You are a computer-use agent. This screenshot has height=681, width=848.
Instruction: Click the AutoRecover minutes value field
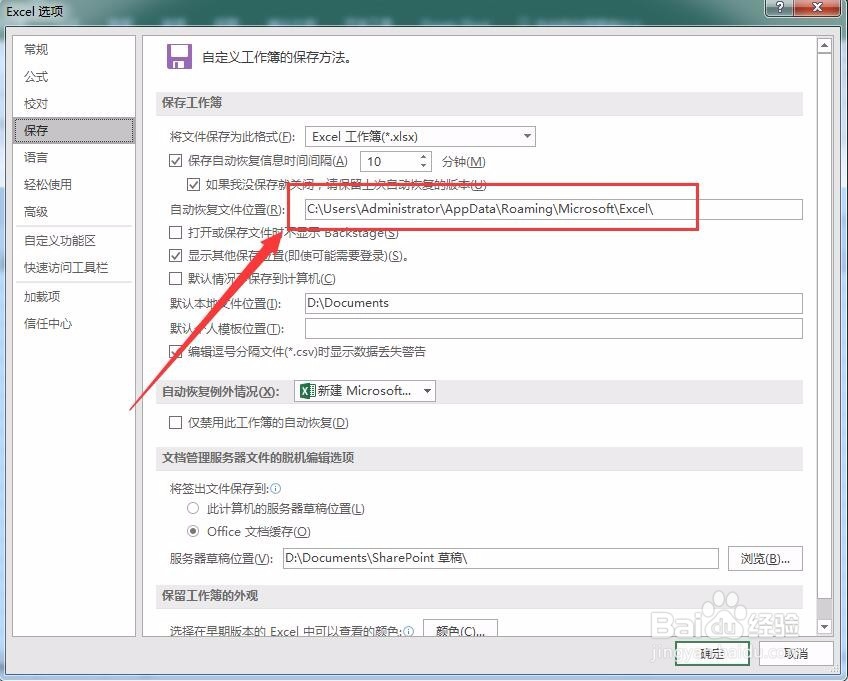pyautogui.click(x=389, y=161)
